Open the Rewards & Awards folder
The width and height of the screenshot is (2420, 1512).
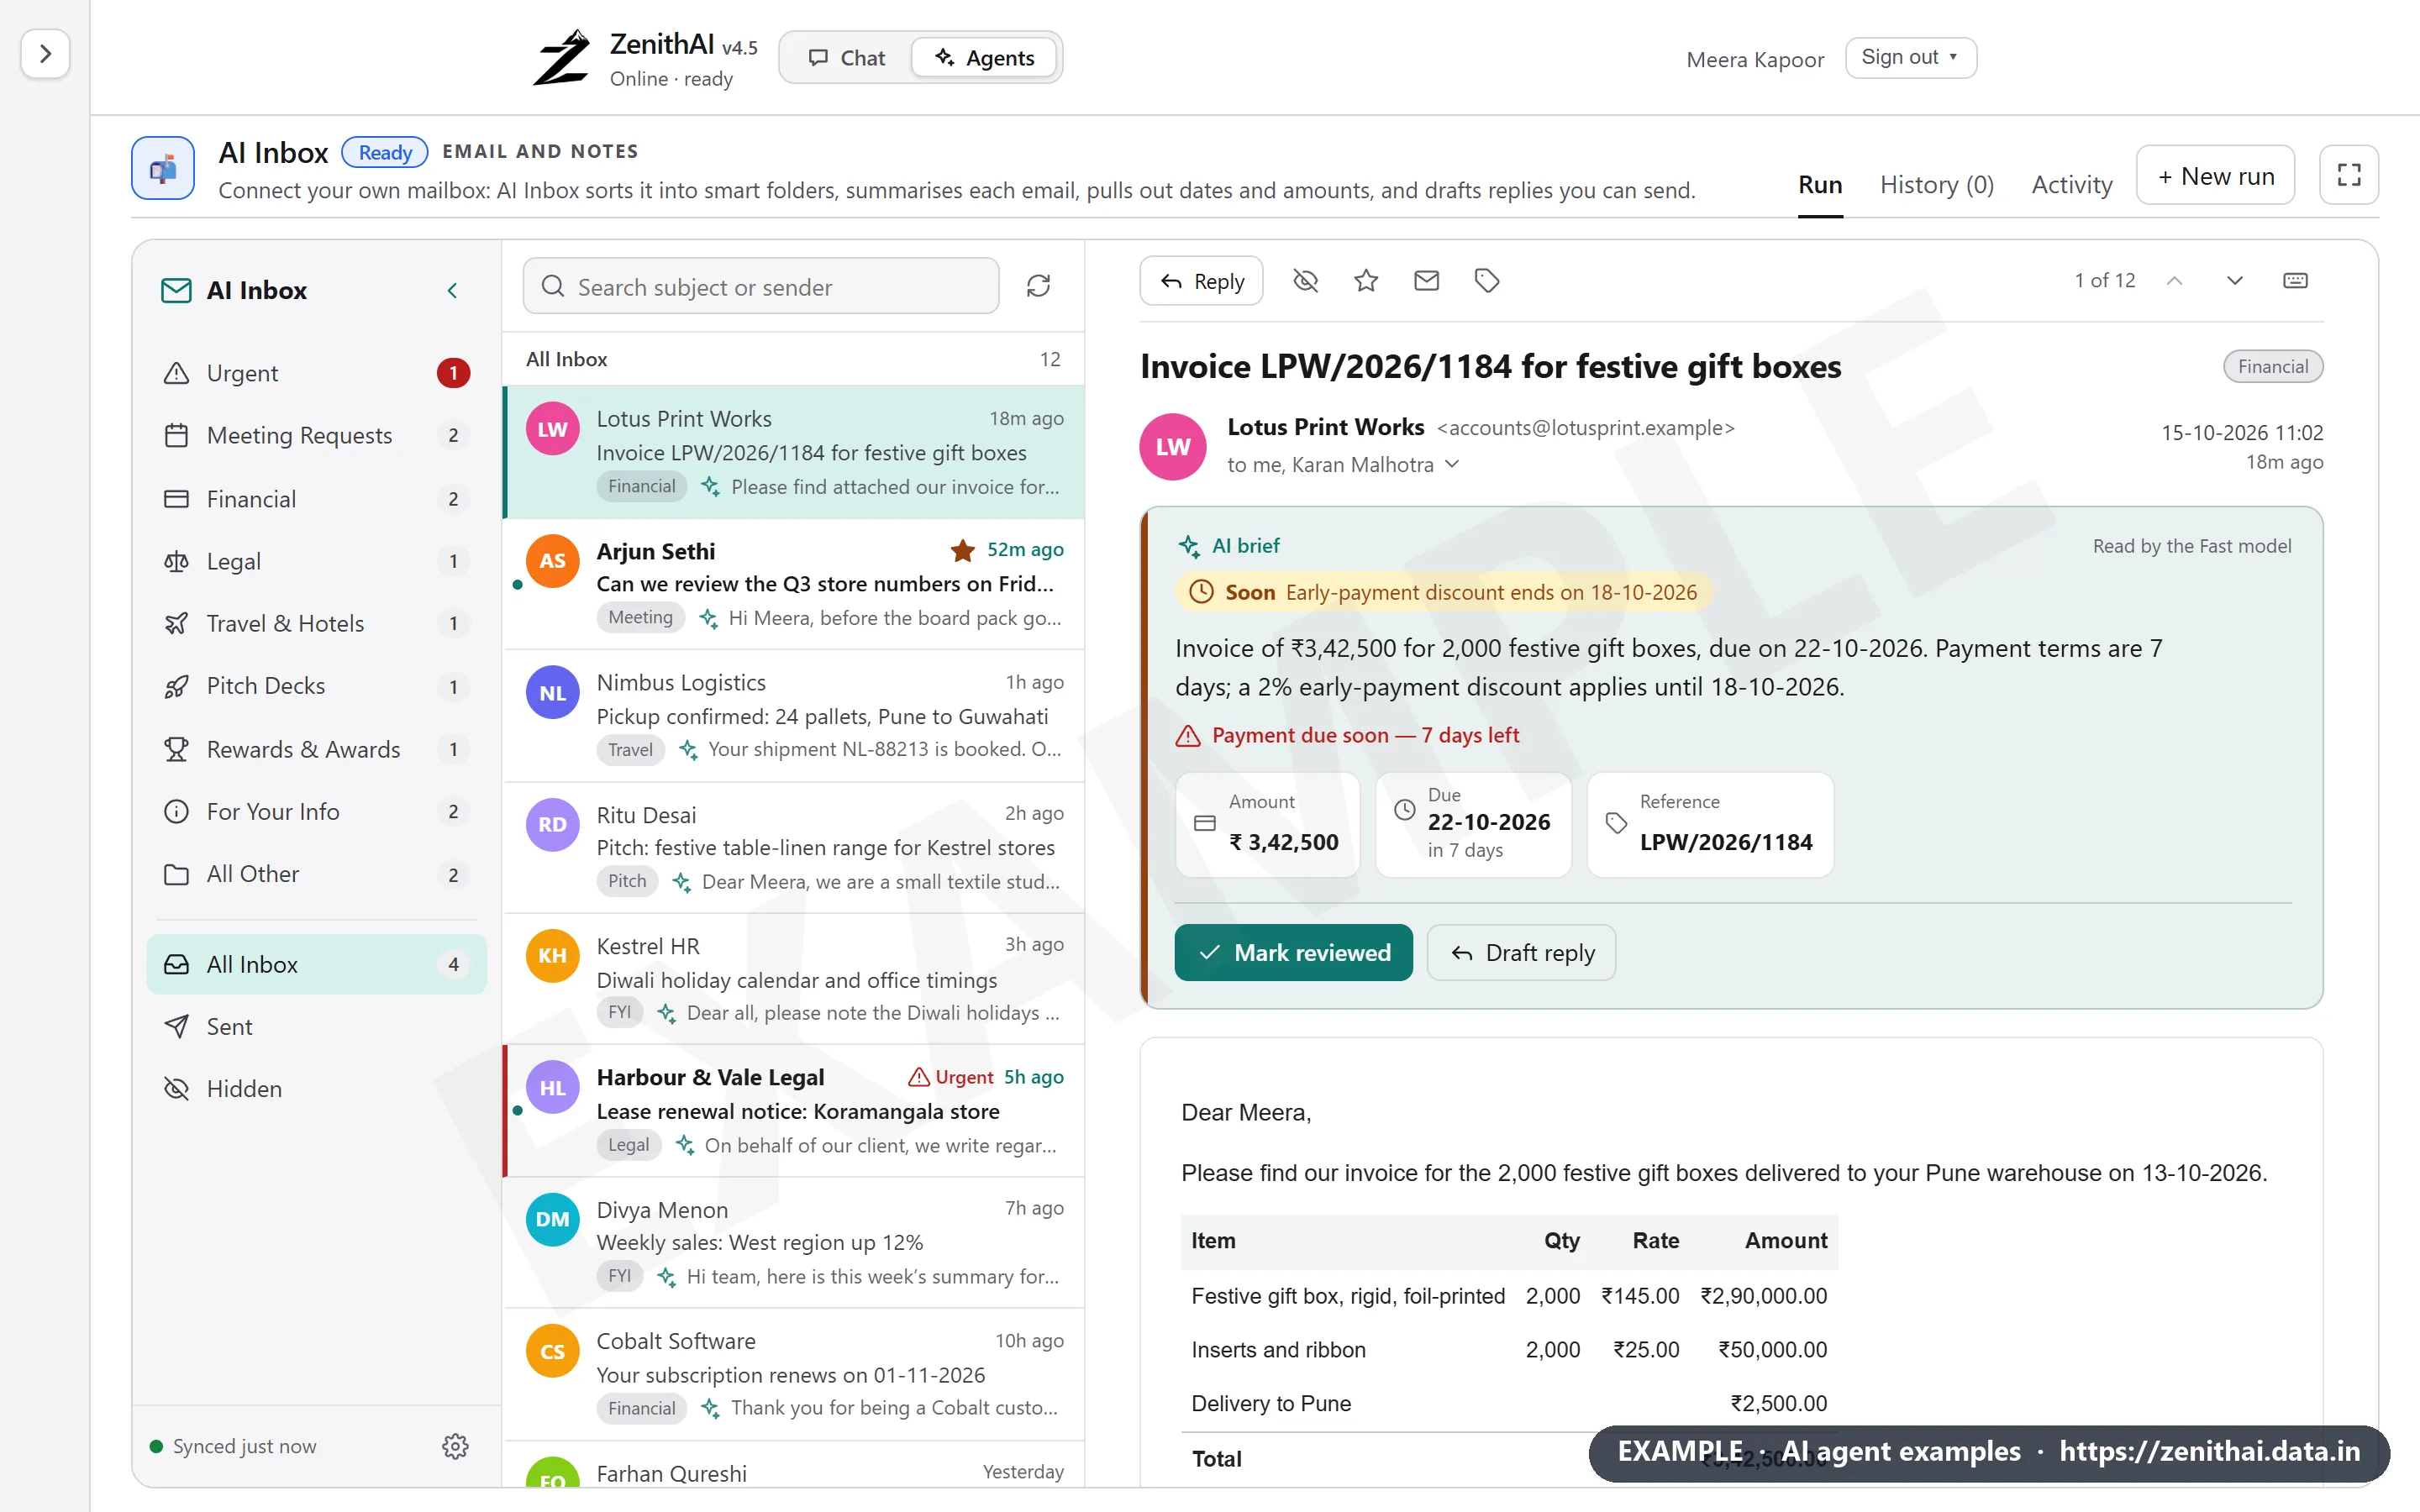point(317,749)
